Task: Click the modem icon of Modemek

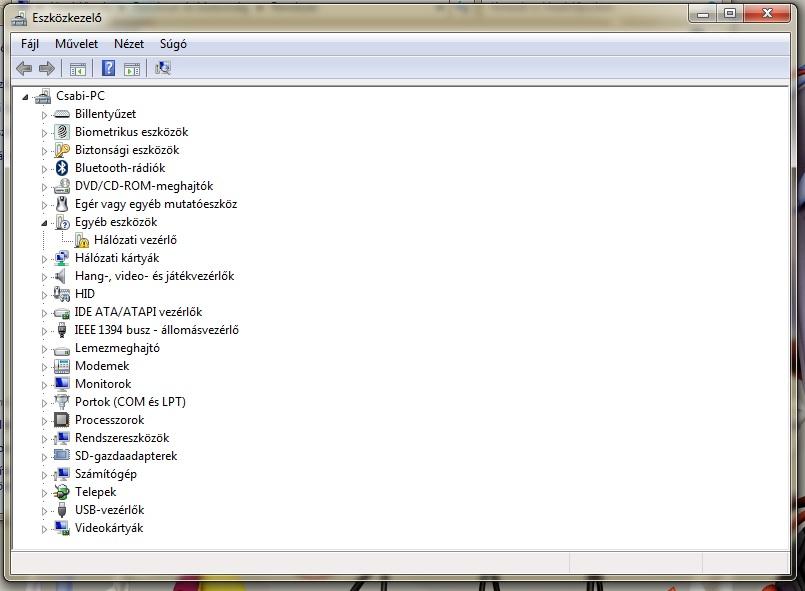Action: tap(62, 366)
